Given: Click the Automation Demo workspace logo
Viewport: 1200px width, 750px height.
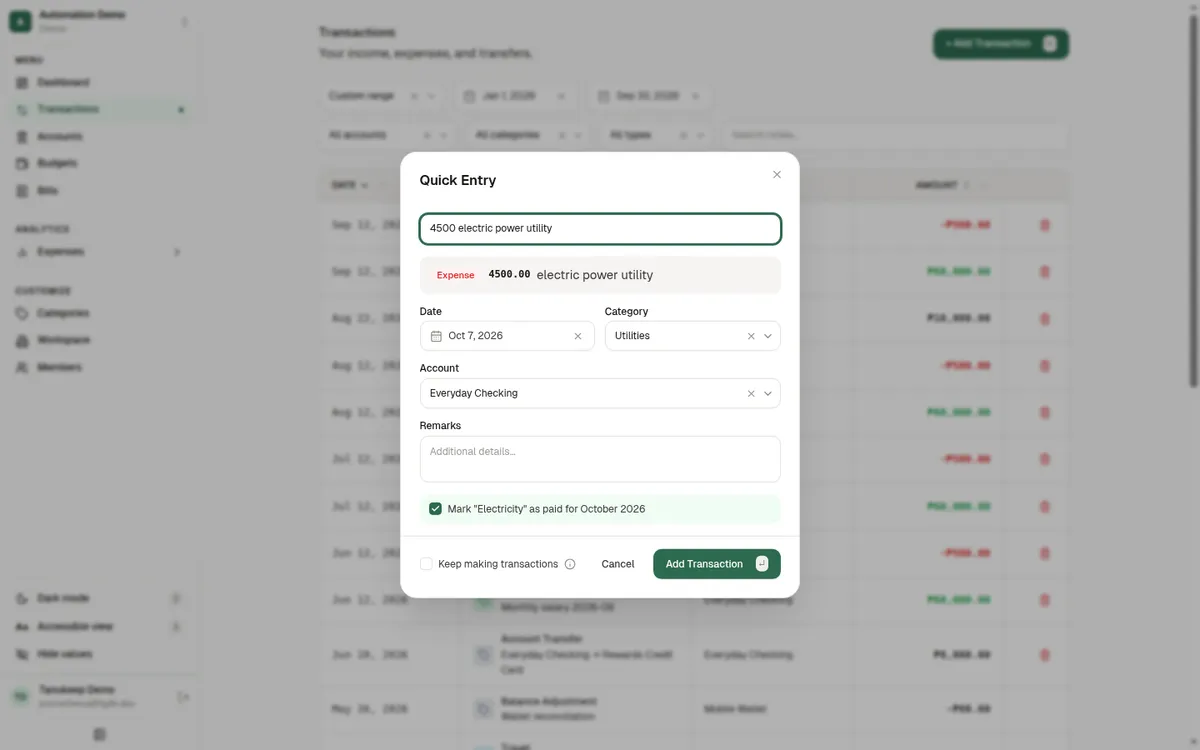Looking at the screenshot, I should pyautogui.click(x=20, y=22).
